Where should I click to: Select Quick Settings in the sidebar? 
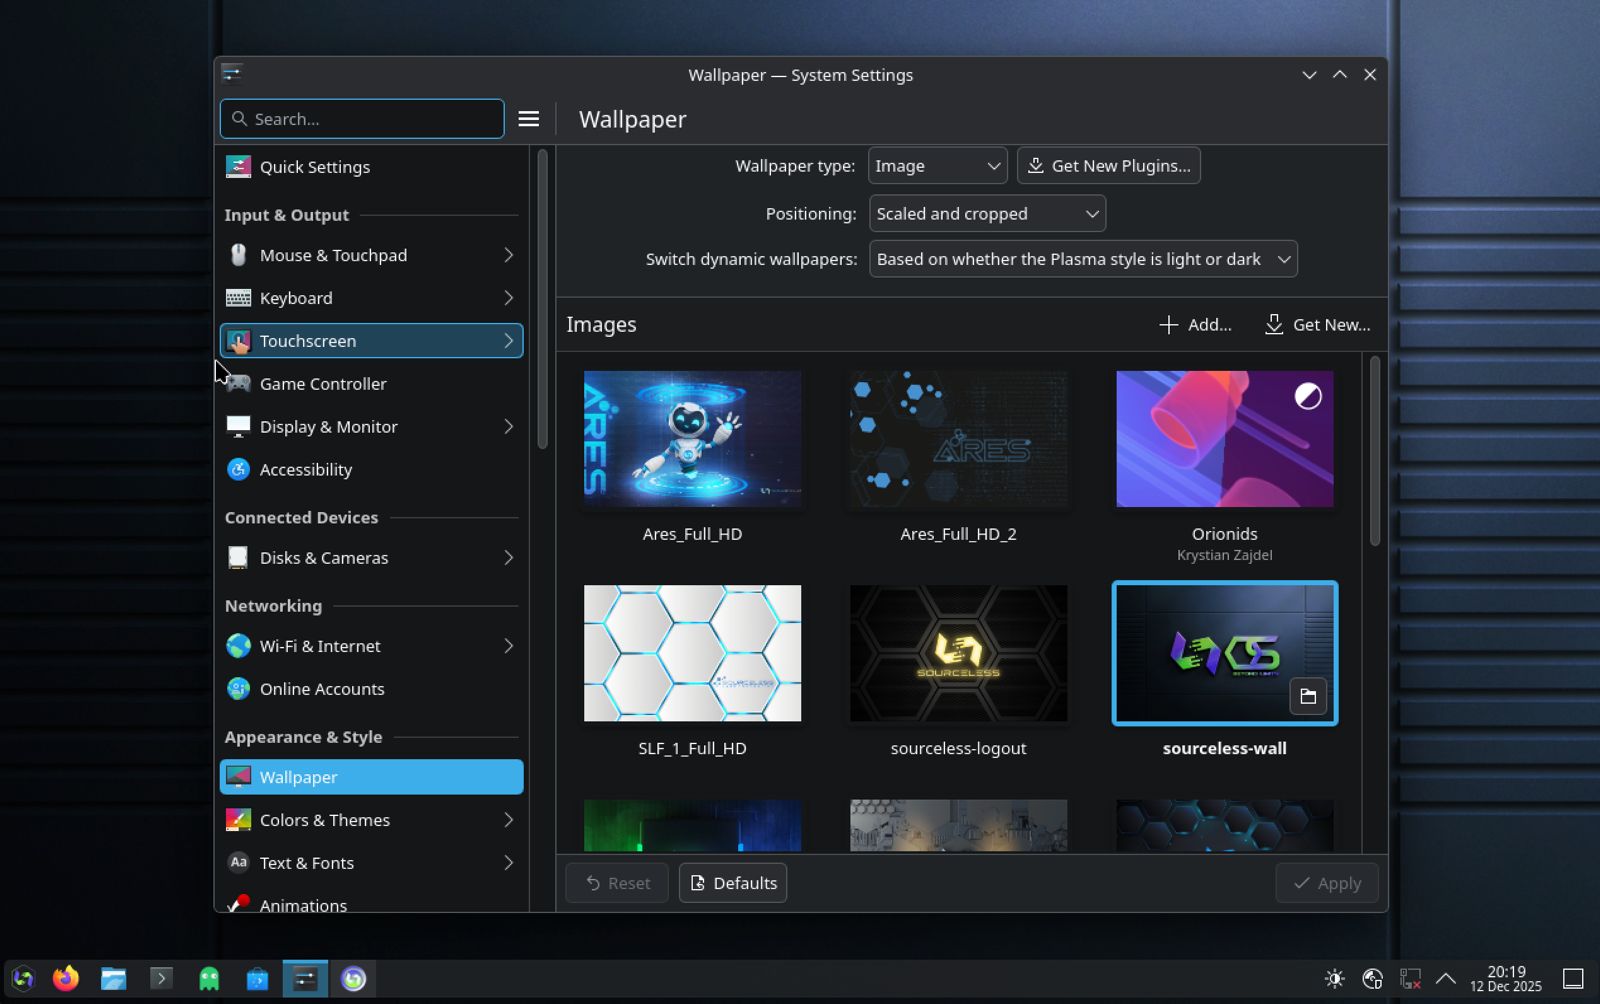(x=371, y=167)
